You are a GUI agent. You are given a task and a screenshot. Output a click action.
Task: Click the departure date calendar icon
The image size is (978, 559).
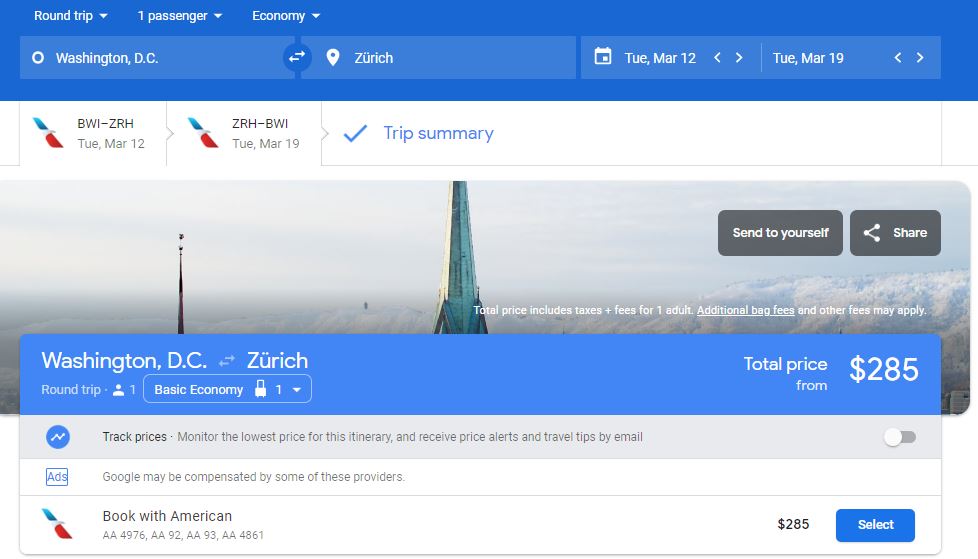pos(603,57)
